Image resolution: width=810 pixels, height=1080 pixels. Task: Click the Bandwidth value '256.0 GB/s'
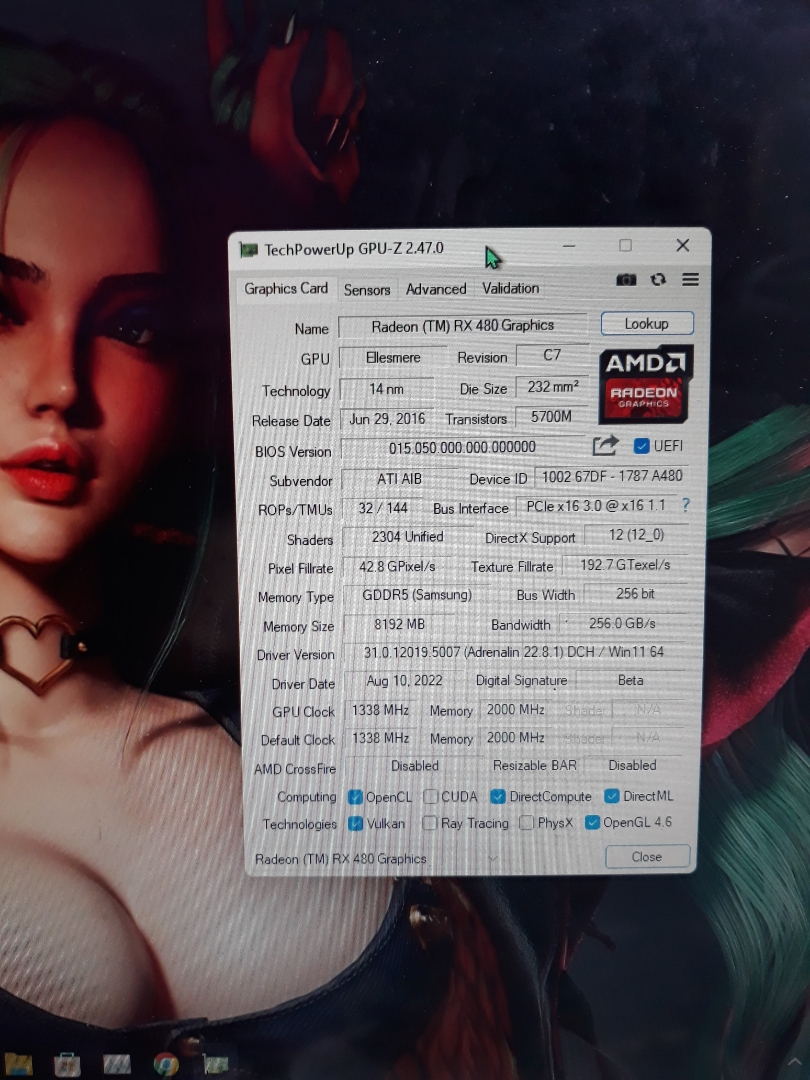click(623, 623)
